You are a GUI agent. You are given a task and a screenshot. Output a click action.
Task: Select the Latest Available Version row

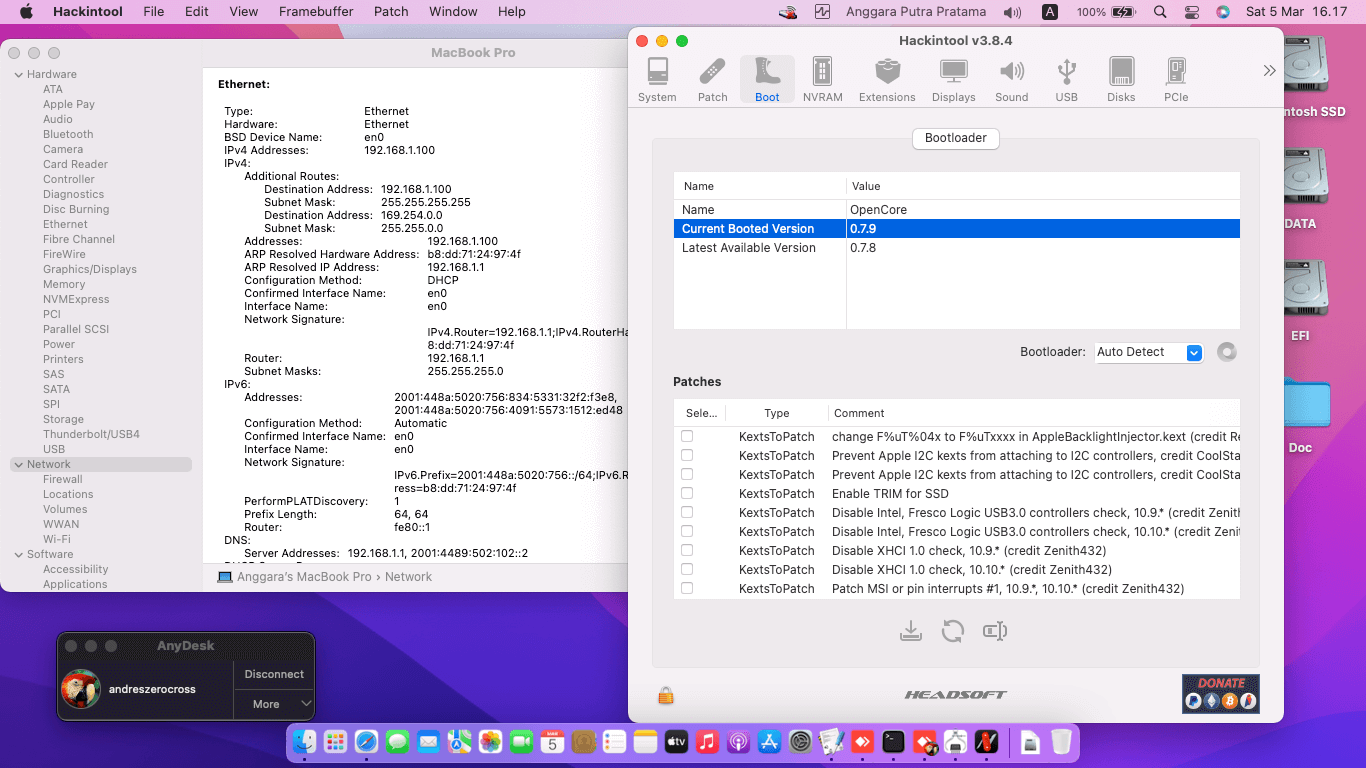point(956,248)
